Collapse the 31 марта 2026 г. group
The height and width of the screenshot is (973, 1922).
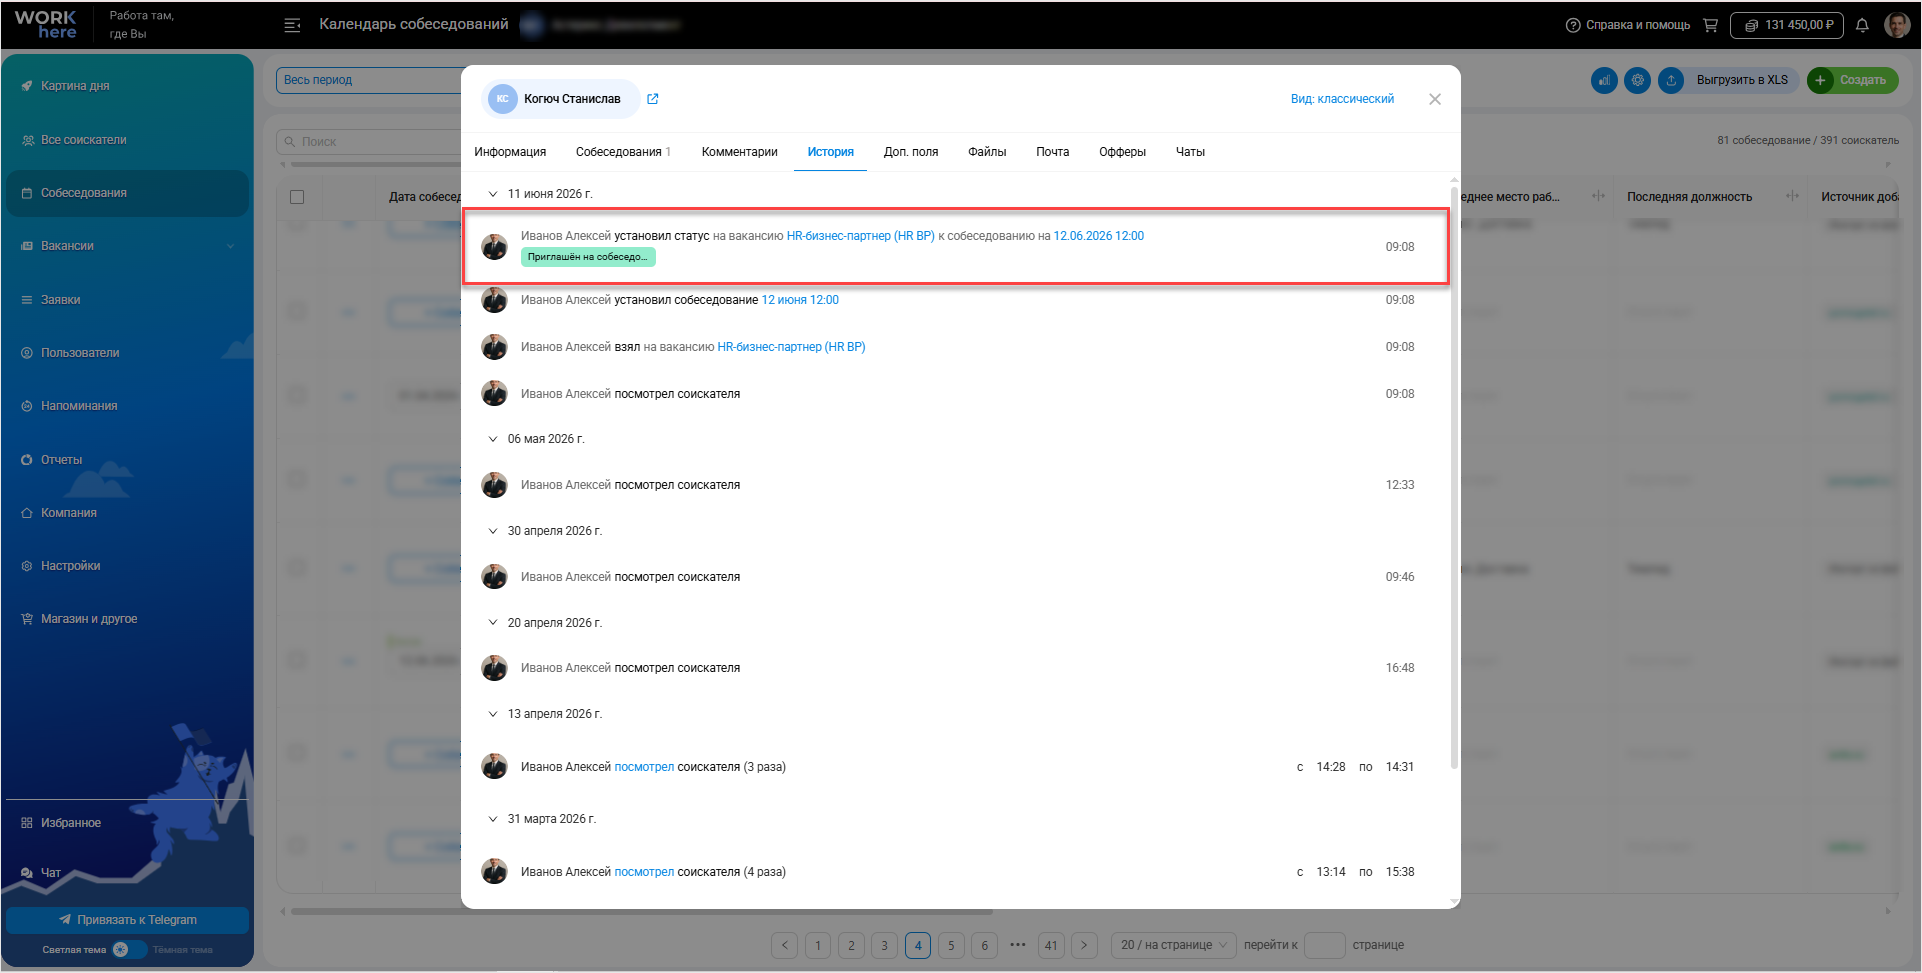(492, 819)
